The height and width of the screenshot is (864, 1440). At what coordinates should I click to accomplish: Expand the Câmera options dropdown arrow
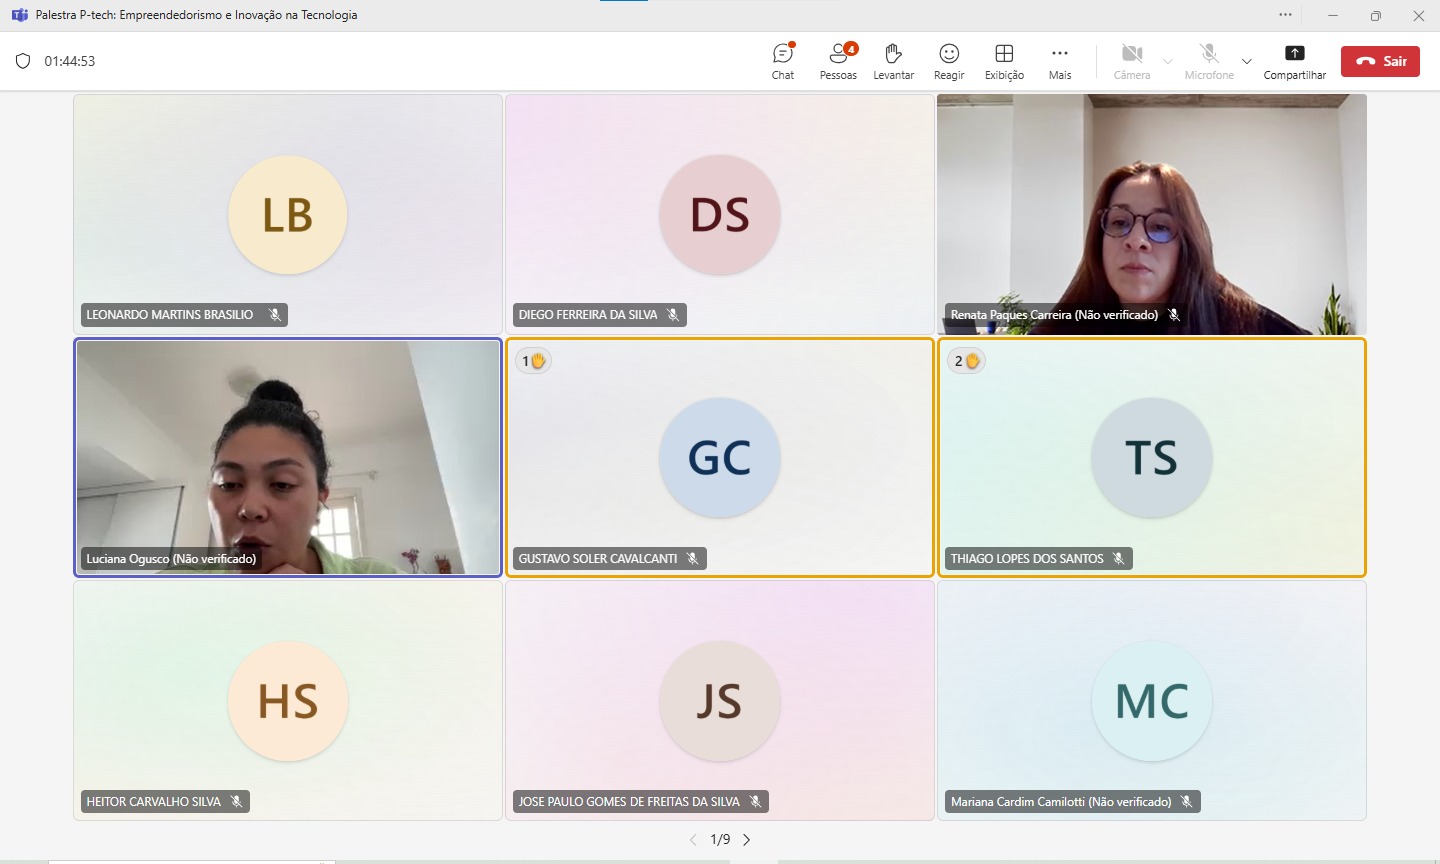click(1168, 61)
